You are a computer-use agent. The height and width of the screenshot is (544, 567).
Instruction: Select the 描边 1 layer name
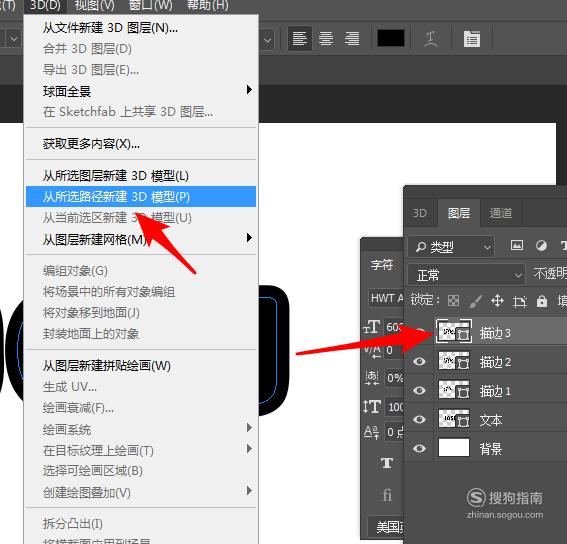(x=495, y=391)
